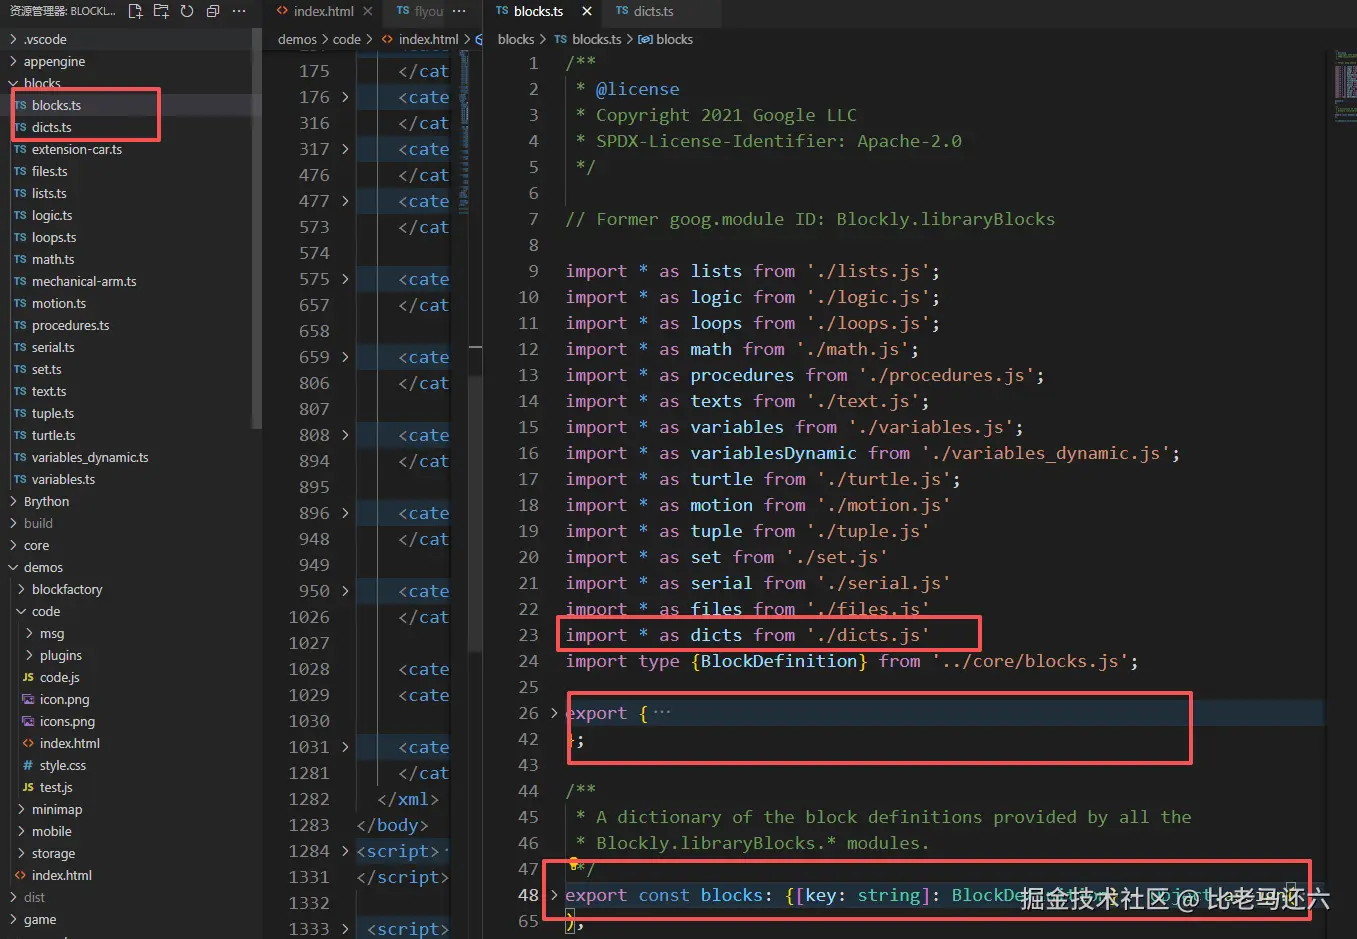1357x939 pixels.
Task: Click the New Folder icon in explorer header
Action: pos(161,11)
